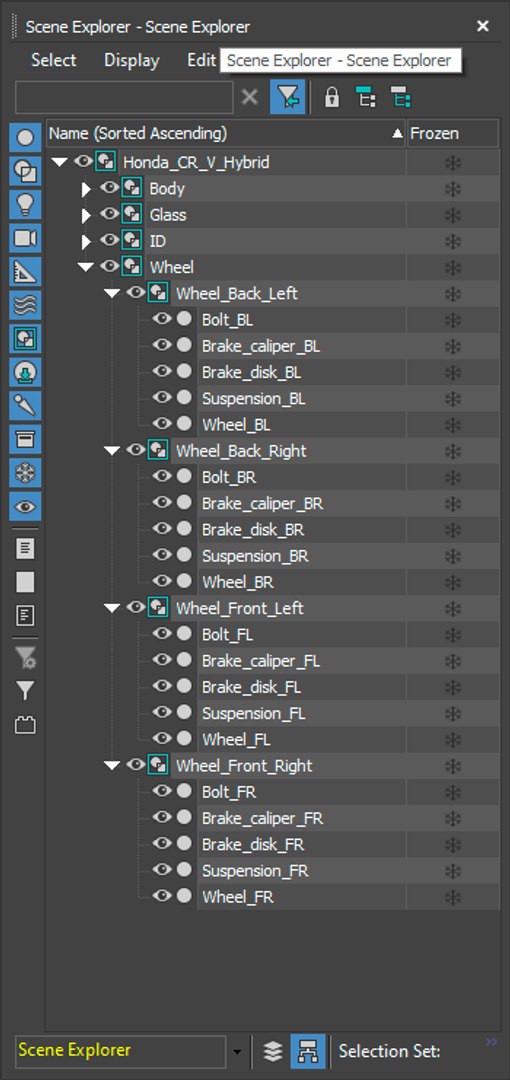Toggle Display Helpers filter icon
This screenshot has width=510, height=1080.
[x=26, y=271]
